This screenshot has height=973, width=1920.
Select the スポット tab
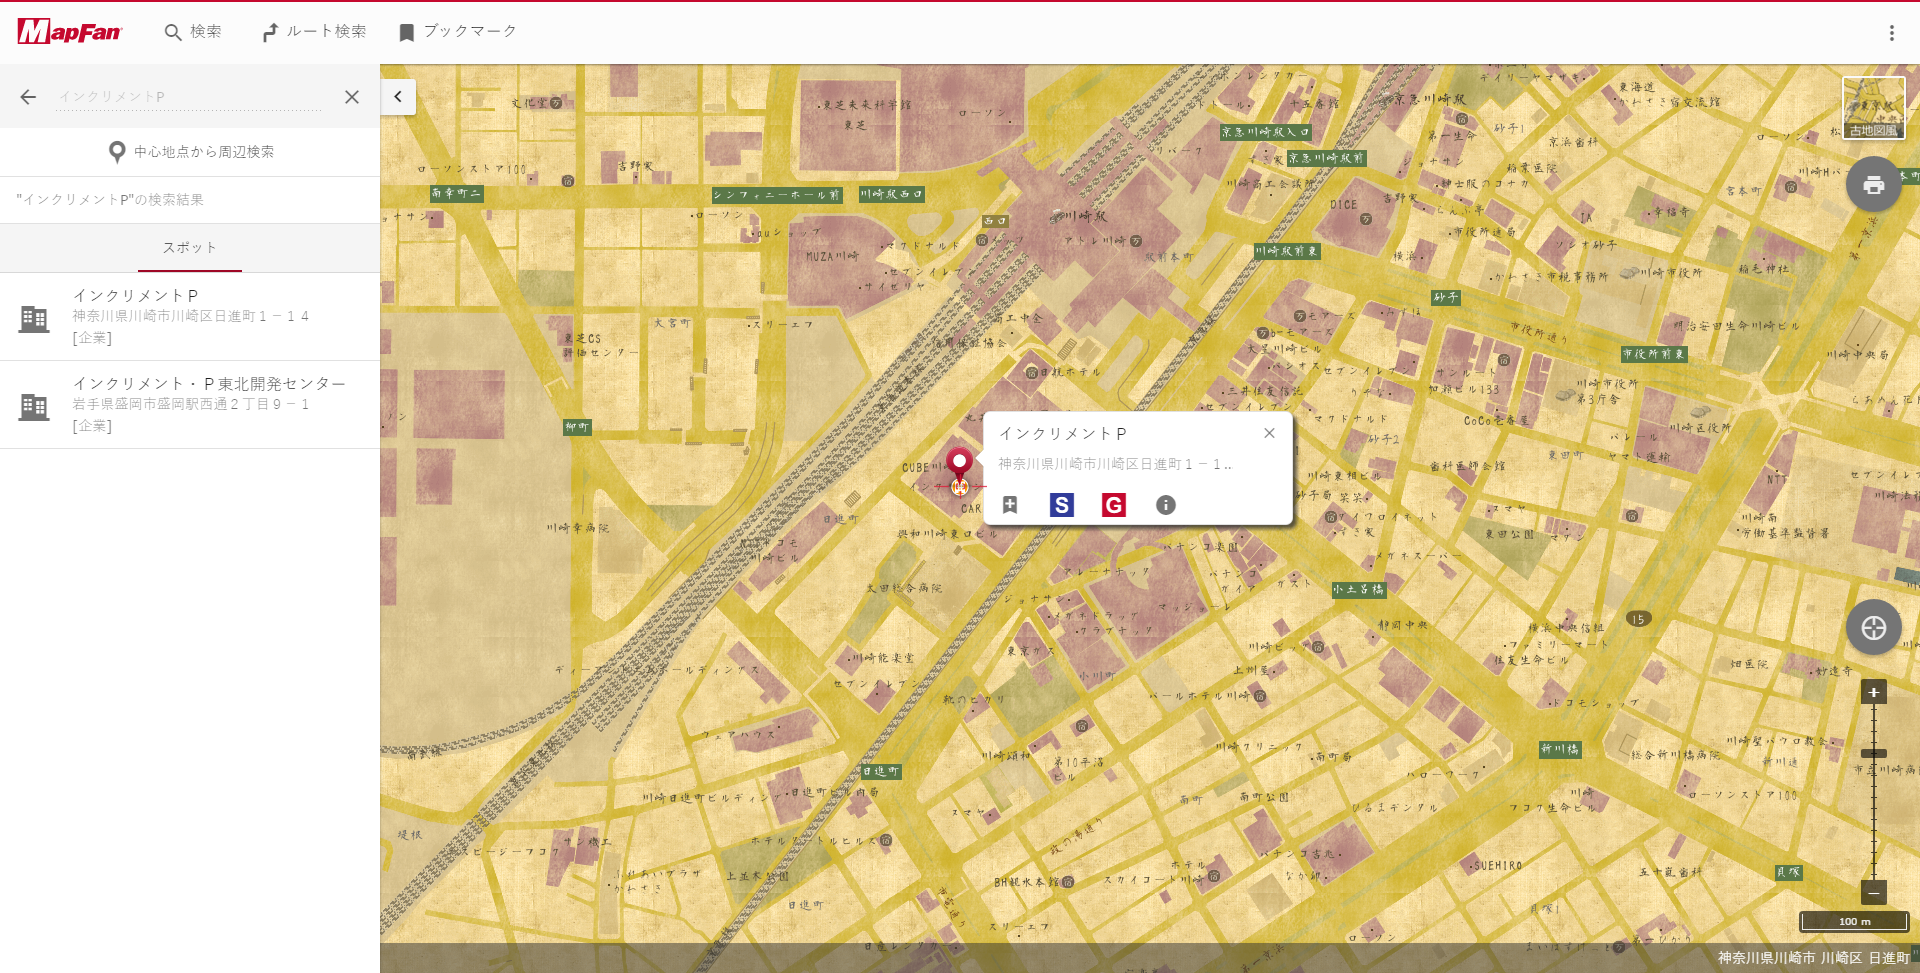[x=190, y=248]
